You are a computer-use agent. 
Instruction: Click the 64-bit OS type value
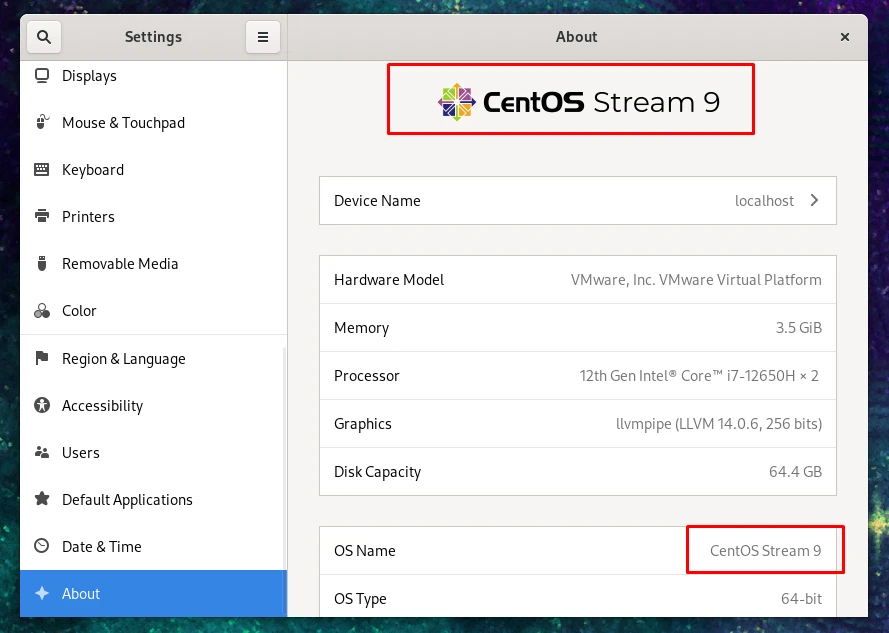801,598
